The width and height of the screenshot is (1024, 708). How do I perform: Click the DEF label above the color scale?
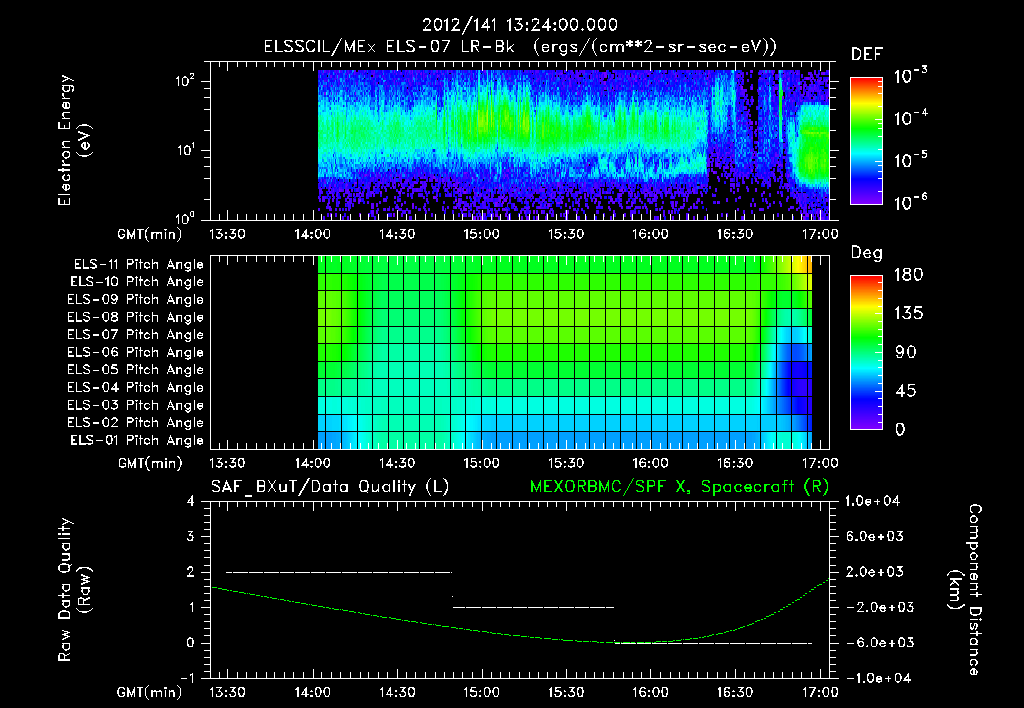point(866,55)
